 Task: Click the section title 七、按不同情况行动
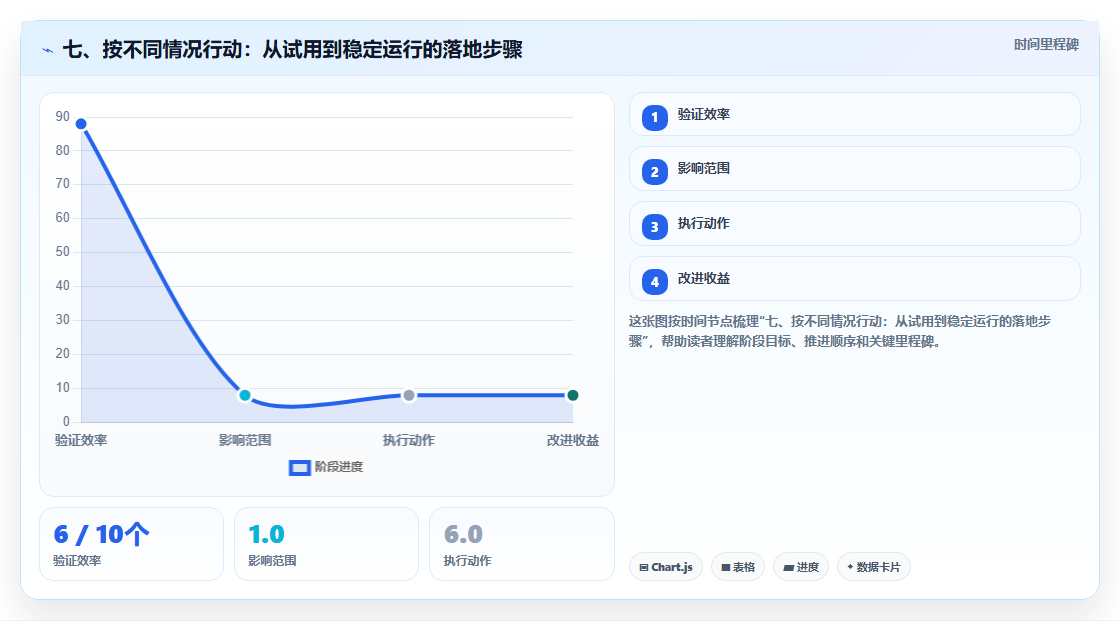click(293, 49)
